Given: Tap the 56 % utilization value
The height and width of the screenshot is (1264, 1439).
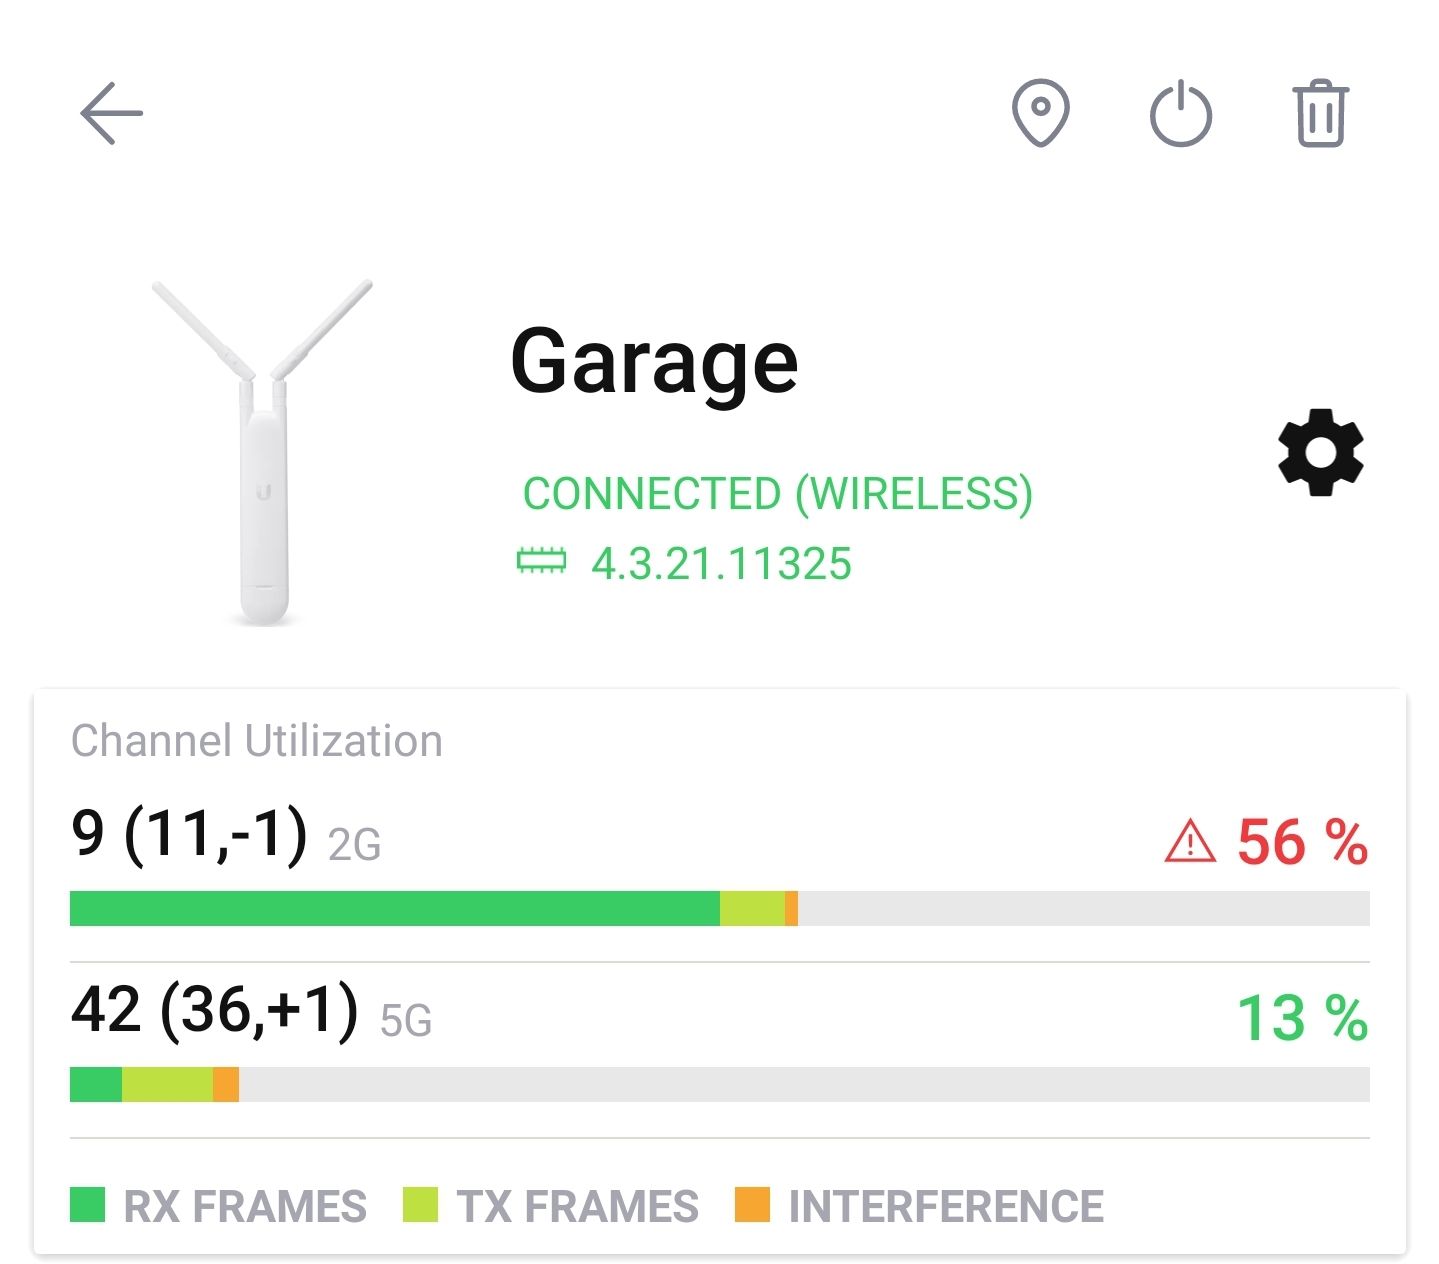Looking at the screenshot, I should coord(1302,842).
